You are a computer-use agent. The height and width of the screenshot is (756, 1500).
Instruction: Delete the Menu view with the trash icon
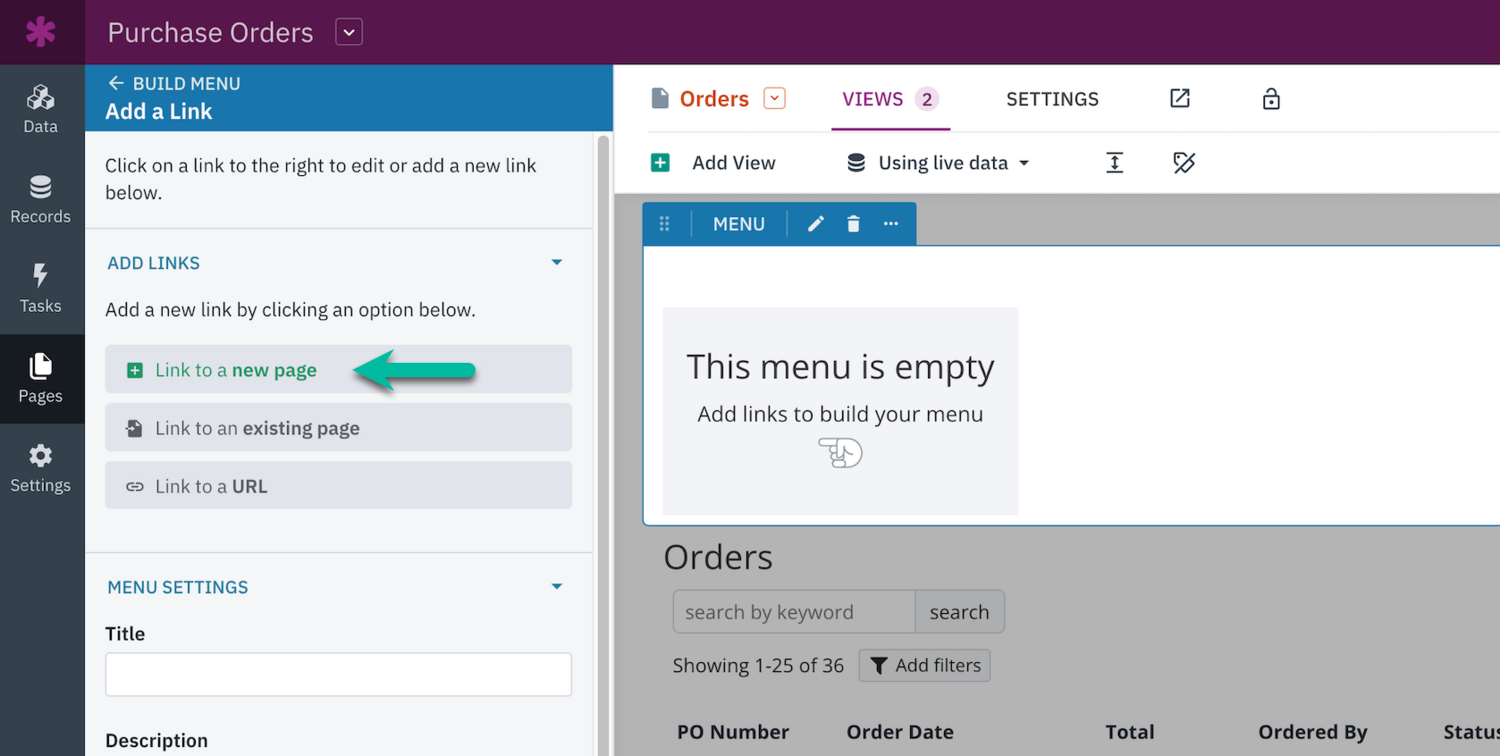click(853, 223)
